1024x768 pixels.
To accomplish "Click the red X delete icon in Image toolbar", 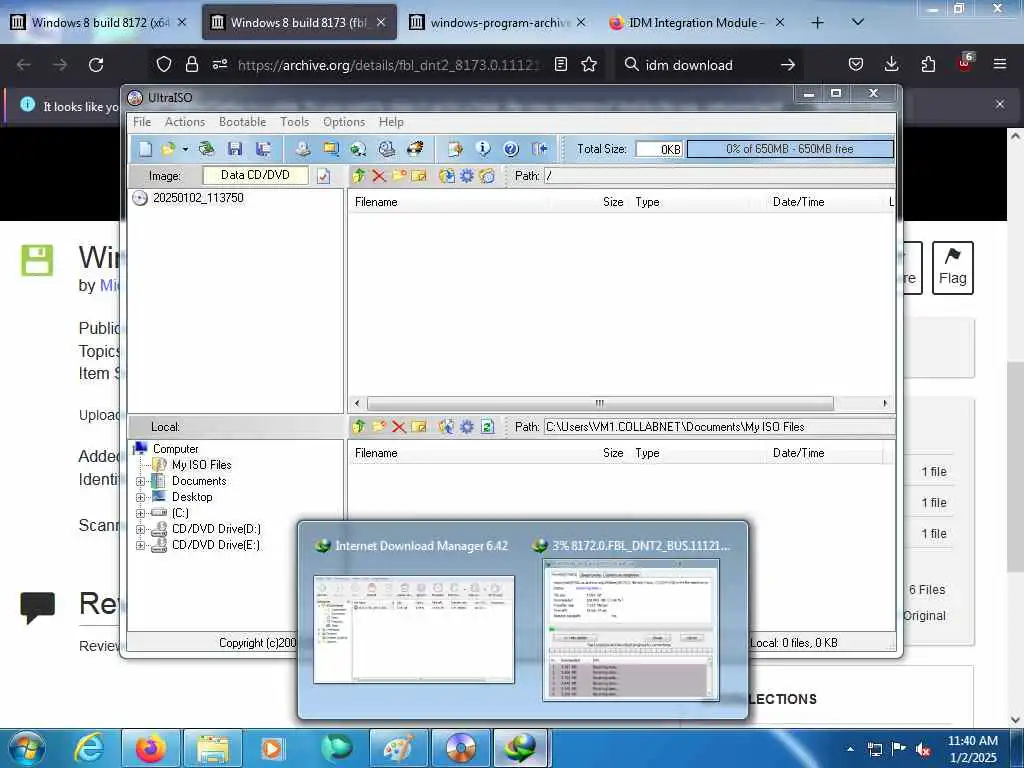I will [379, 176].
